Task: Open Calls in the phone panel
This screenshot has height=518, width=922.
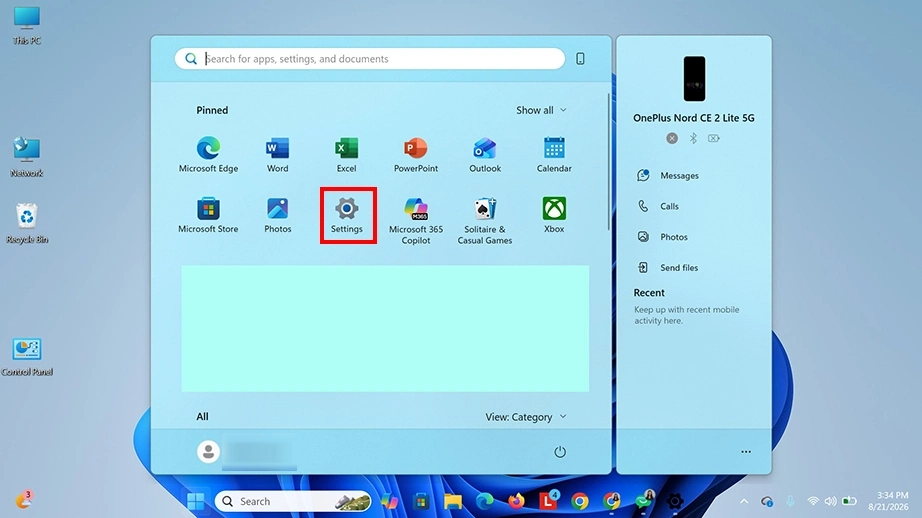Action: point(659,206)
